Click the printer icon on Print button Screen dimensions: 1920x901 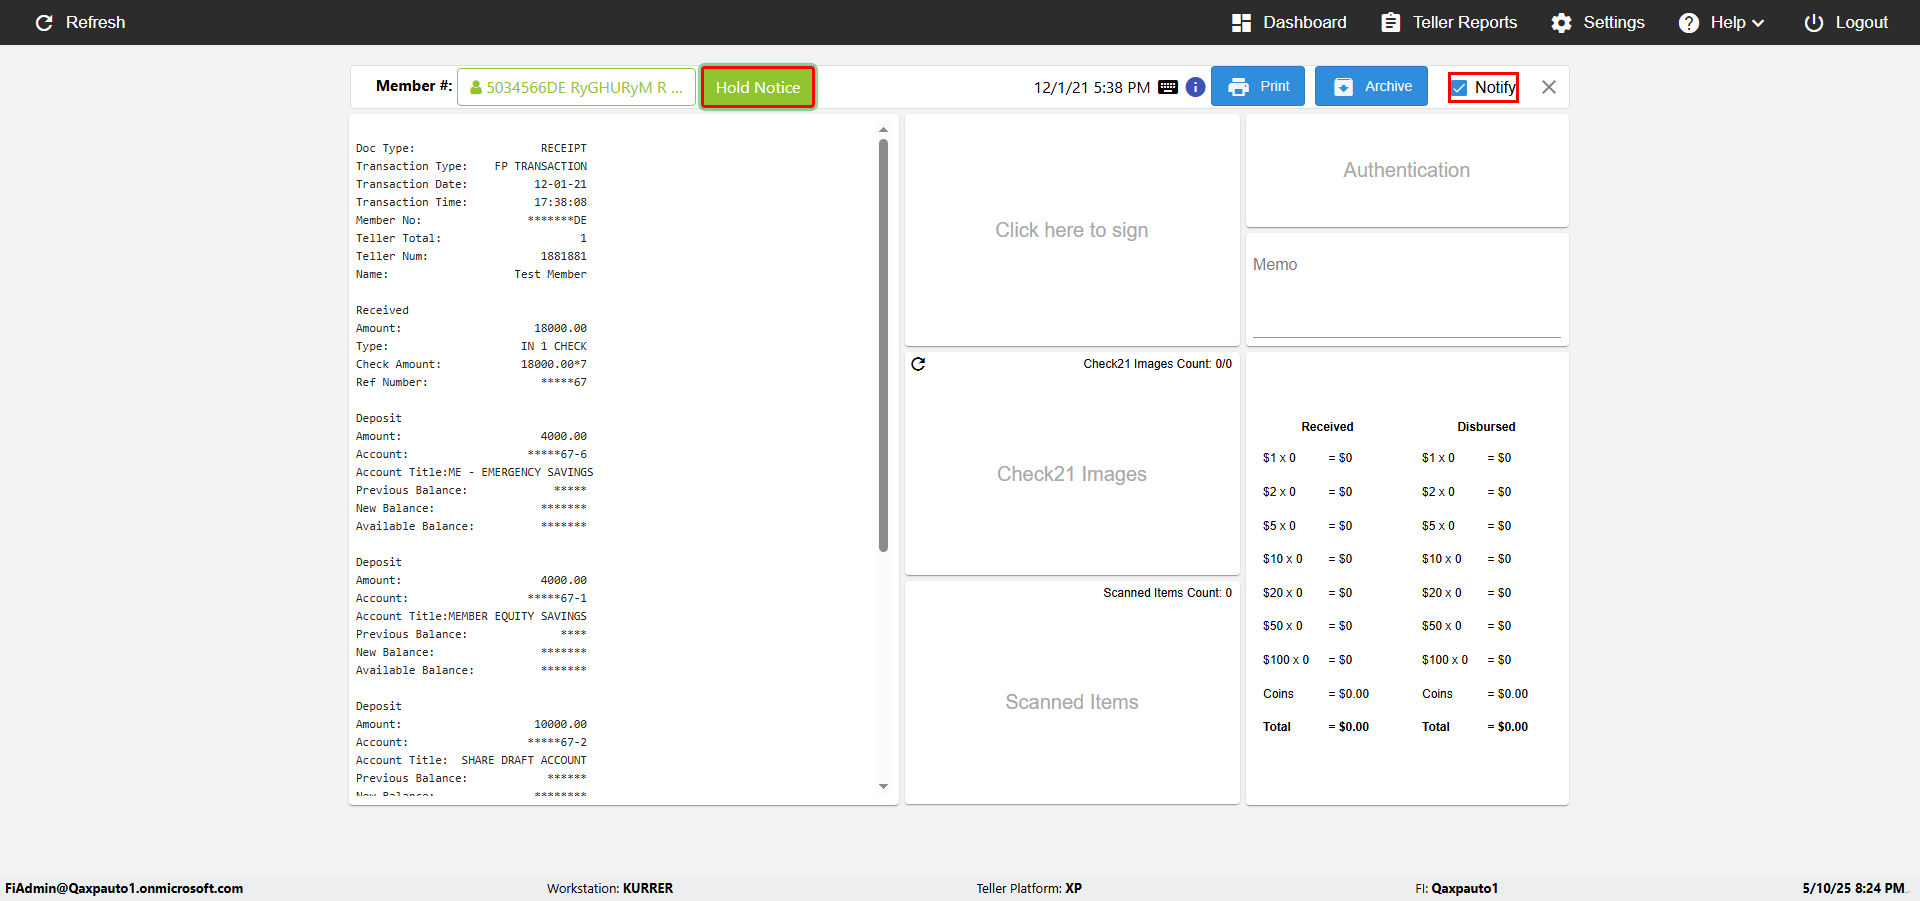click(1238, 87)
